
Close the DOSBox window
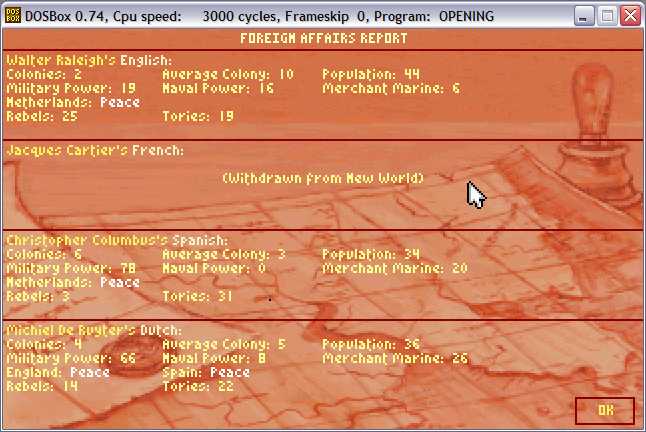click(x=630, y=16)
